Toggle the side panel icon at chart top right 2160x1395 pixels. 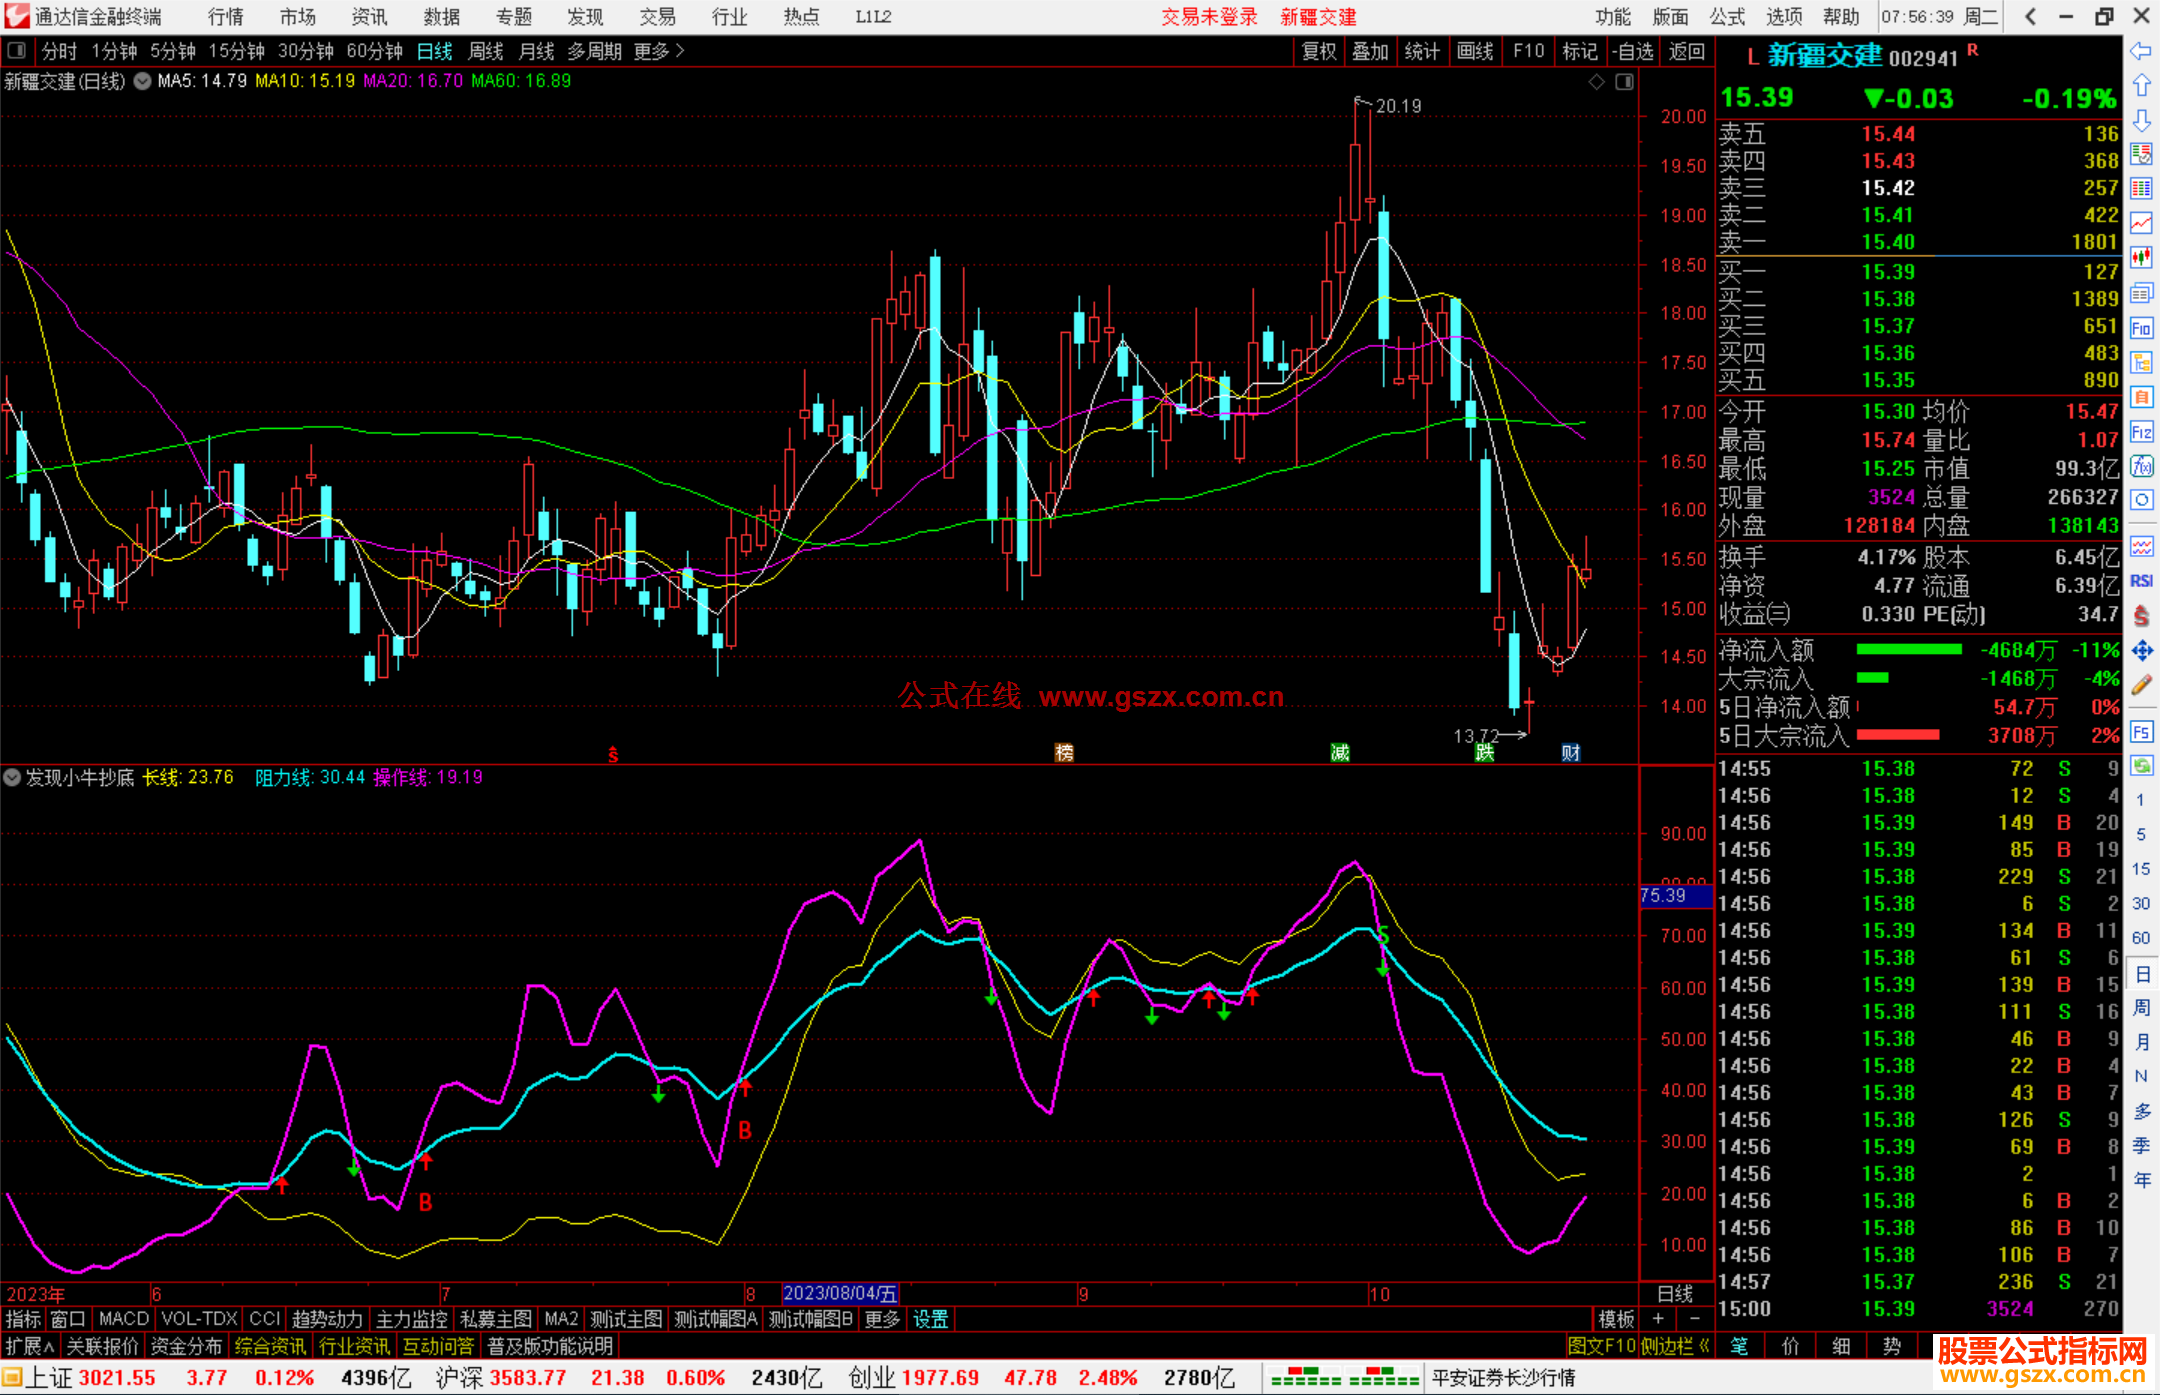pos(1624,82)
